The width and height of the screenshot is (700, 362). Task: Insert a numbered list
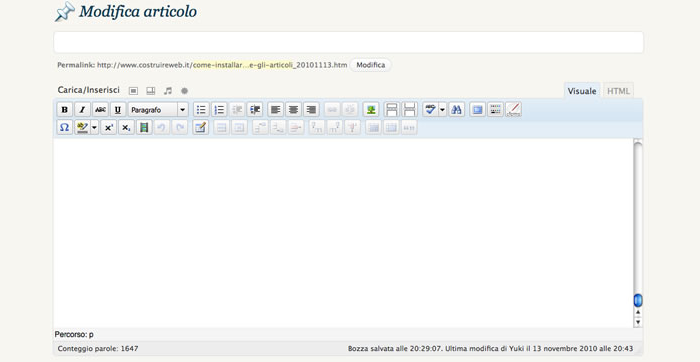[219, 109]
